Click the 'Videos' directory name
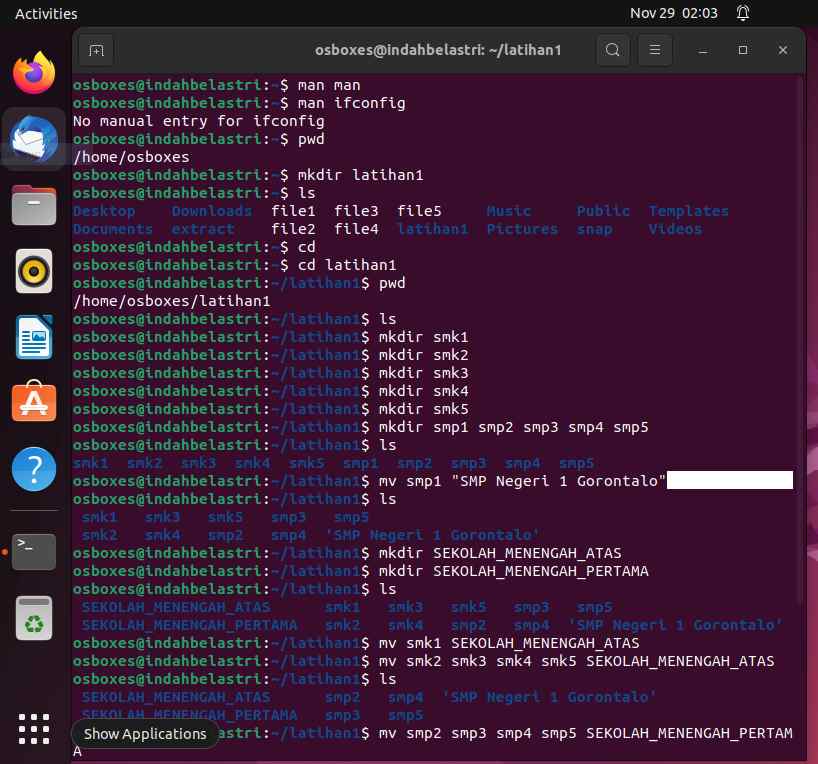The width and height of the screenshot is (818, 764). 675,229
